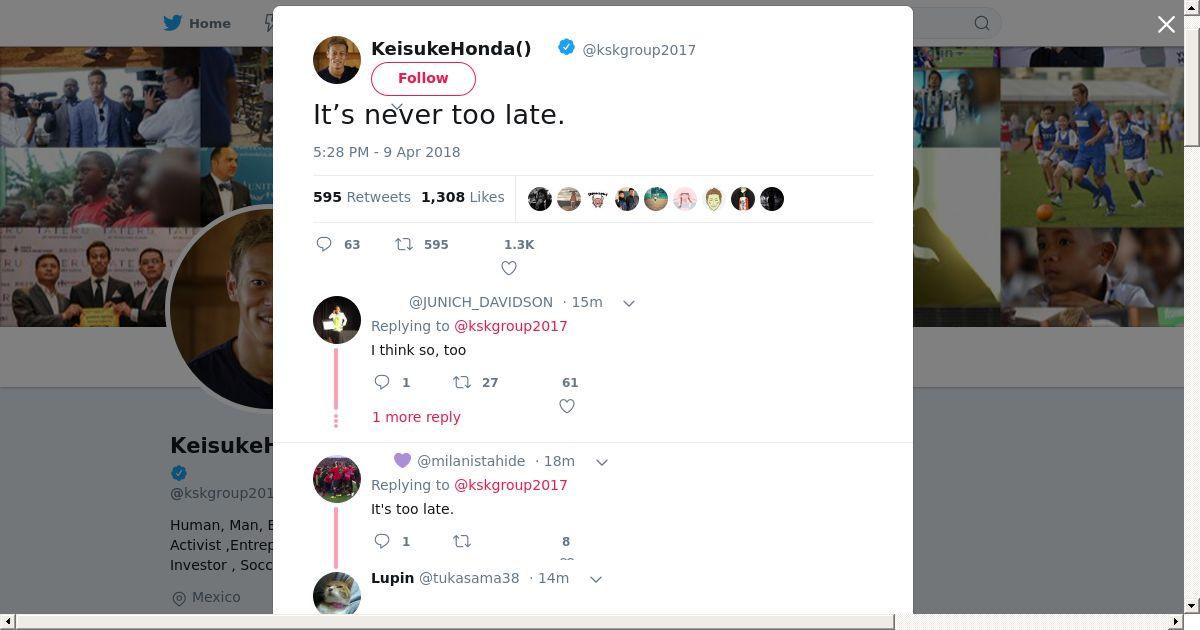1200x630 pixels.
Task: Open the options chevron on JUNICH_DAVIDSON's reply
Action: 629,303
